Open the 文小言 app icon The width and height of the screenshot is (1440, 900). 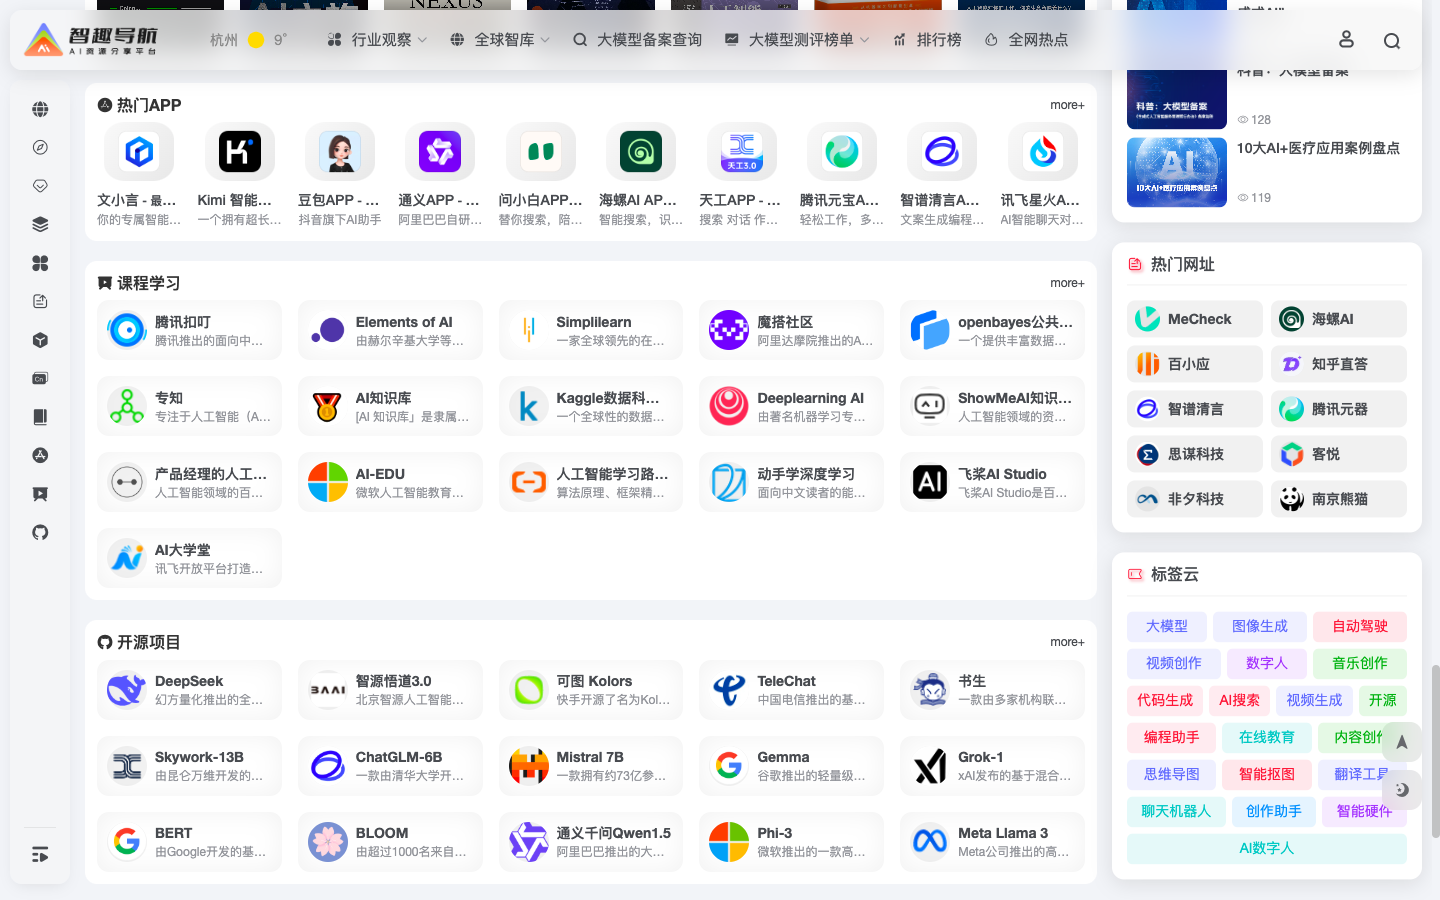pos(139,152)
